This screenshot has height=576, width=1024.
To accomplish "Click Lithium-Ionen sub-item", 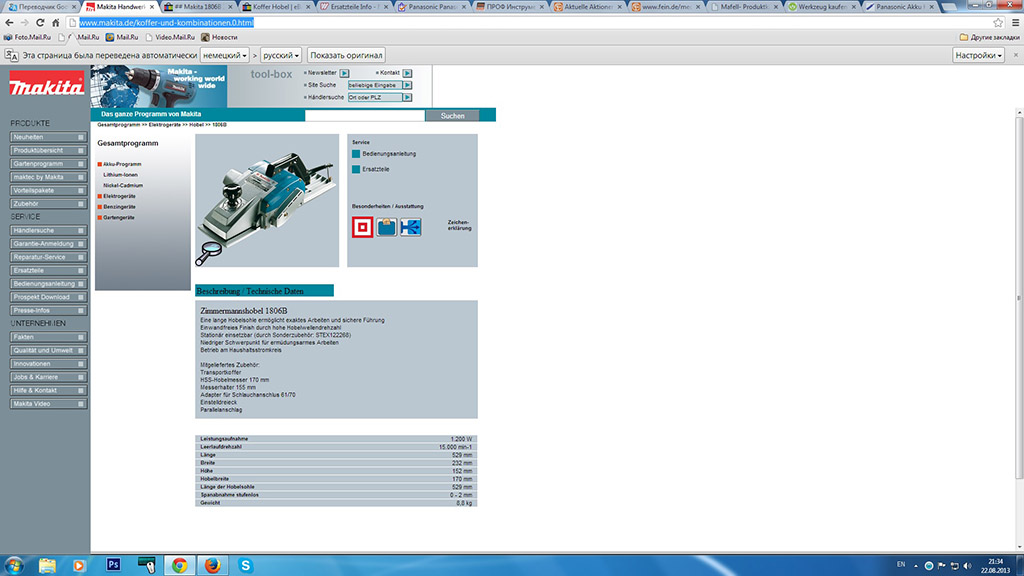I will click(x=120, y=175).
